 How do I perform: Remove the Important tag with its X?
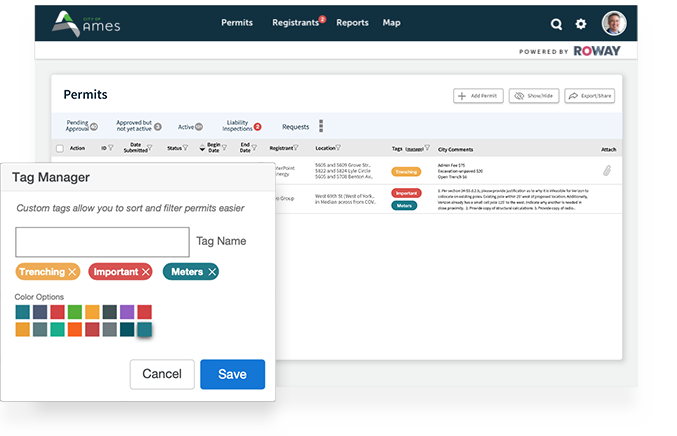[x=145, y=272]
